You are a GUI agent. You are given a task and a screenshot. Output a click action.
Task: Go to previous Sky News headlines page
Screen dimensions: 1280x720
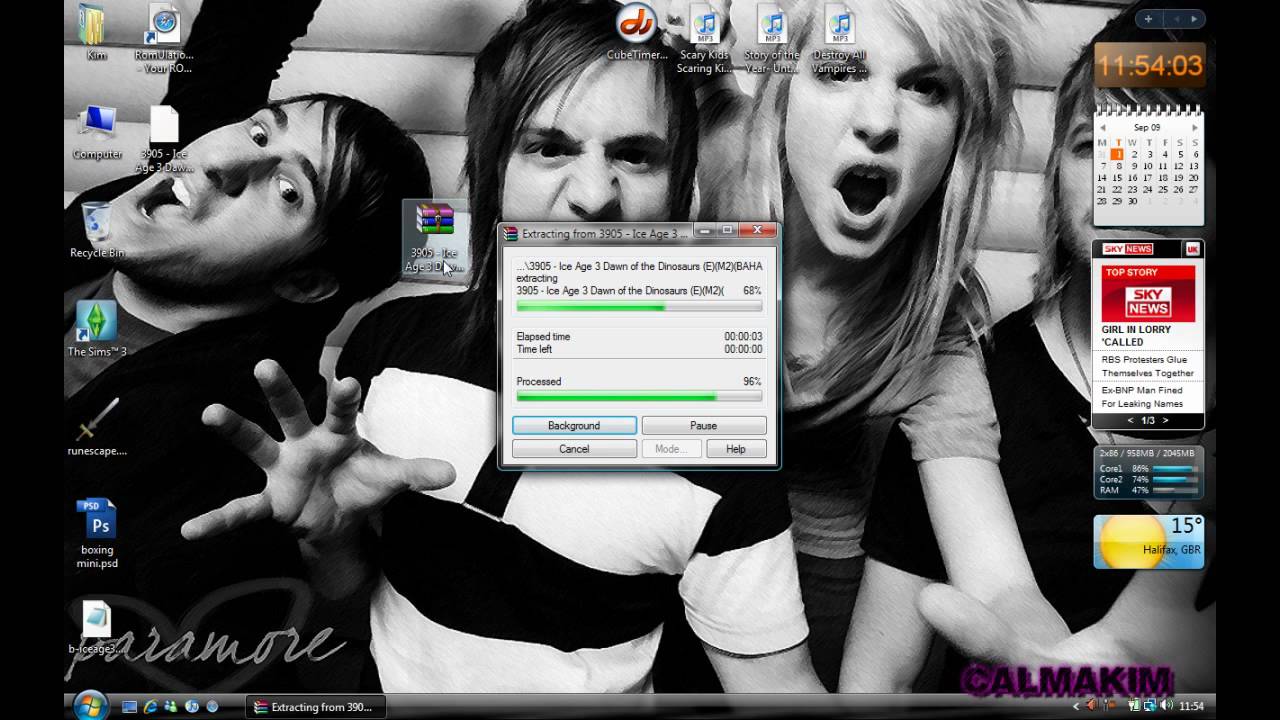click(x=1131, y=421)
